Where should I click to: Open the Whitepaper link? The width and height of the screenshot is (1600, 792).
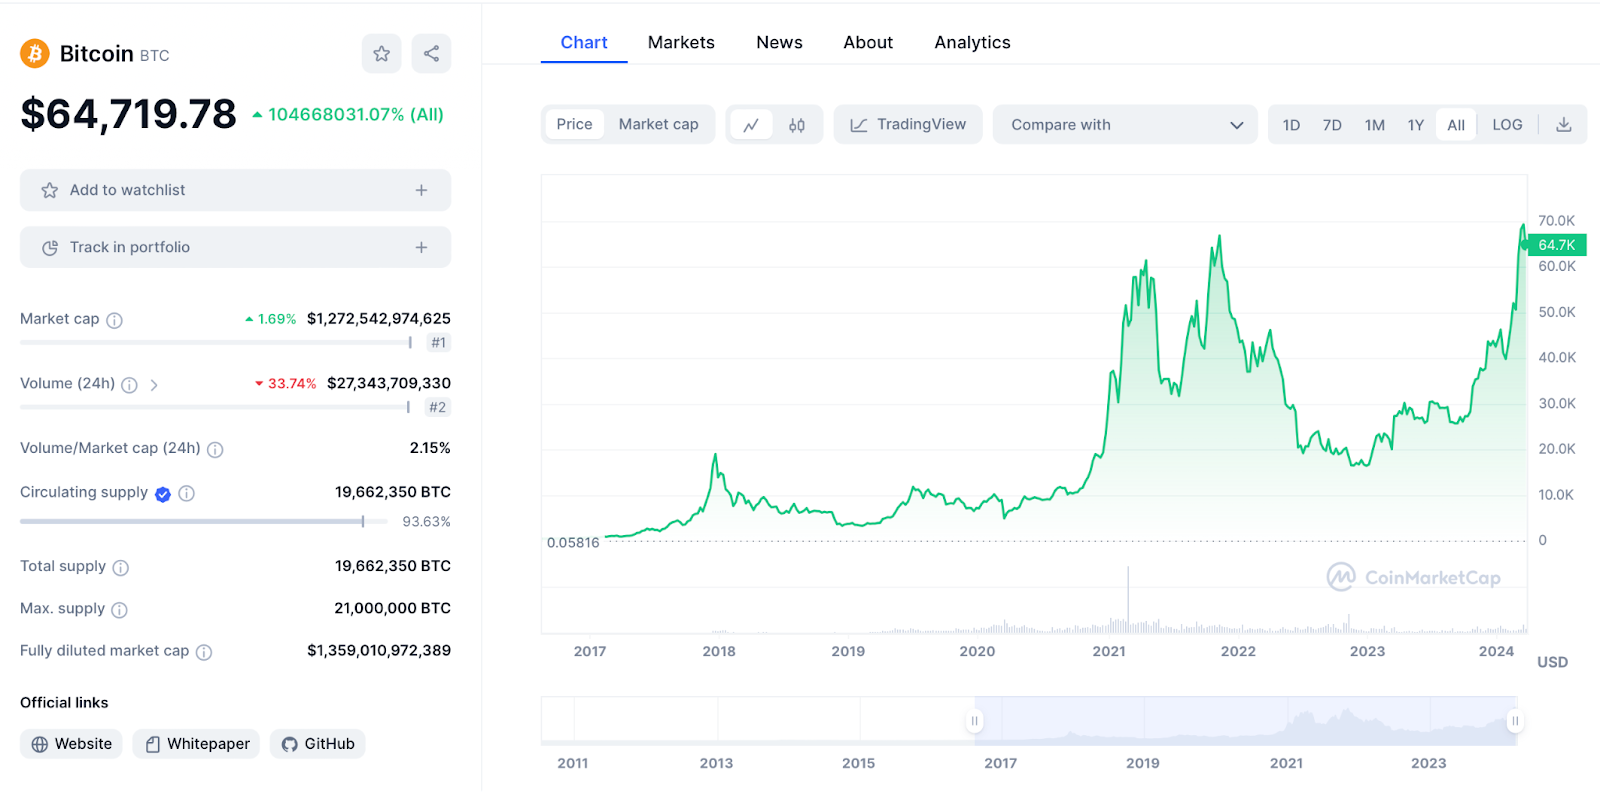point(196,744)
